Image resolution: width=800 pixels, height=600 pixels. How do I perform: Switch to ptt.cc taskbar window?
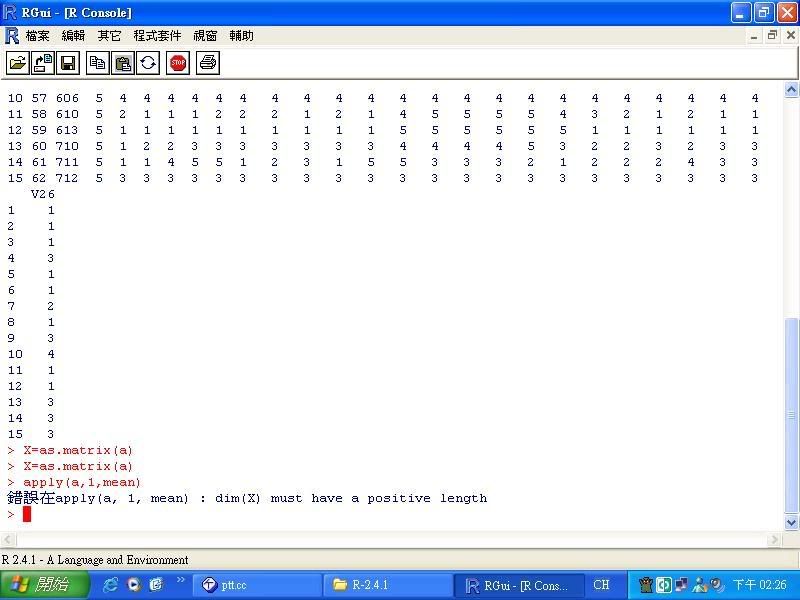pos(257,585)
